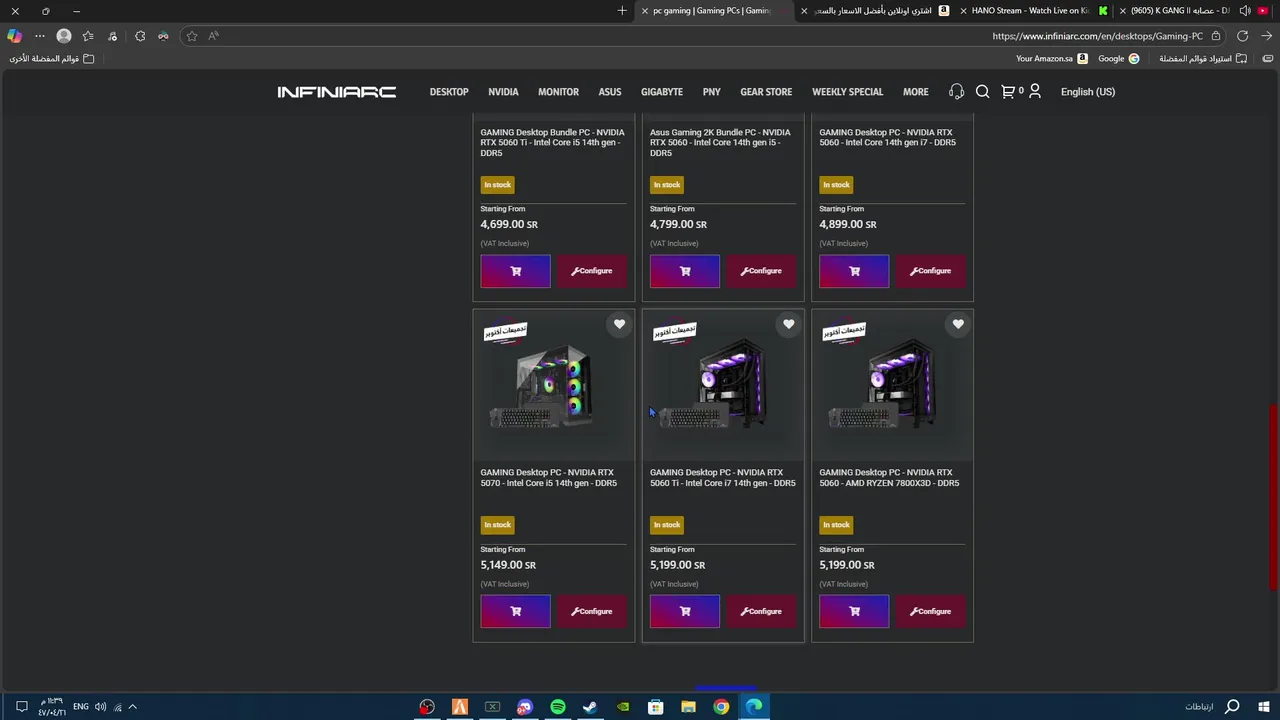Open a new browser tab
The image size is (1280, 720).
(622, 11)
